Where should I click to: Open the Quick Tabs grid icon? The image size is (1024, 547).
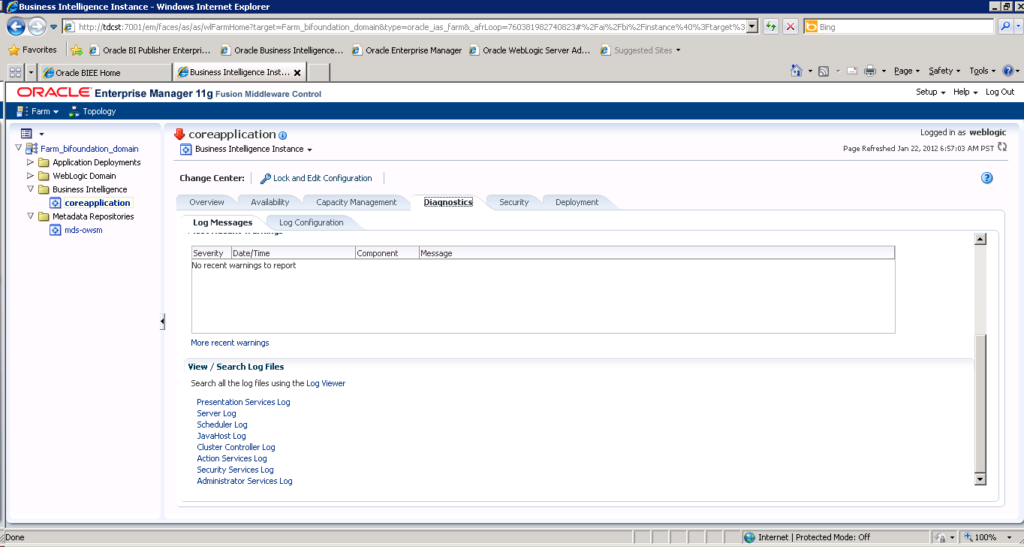[x=15, y=72]
